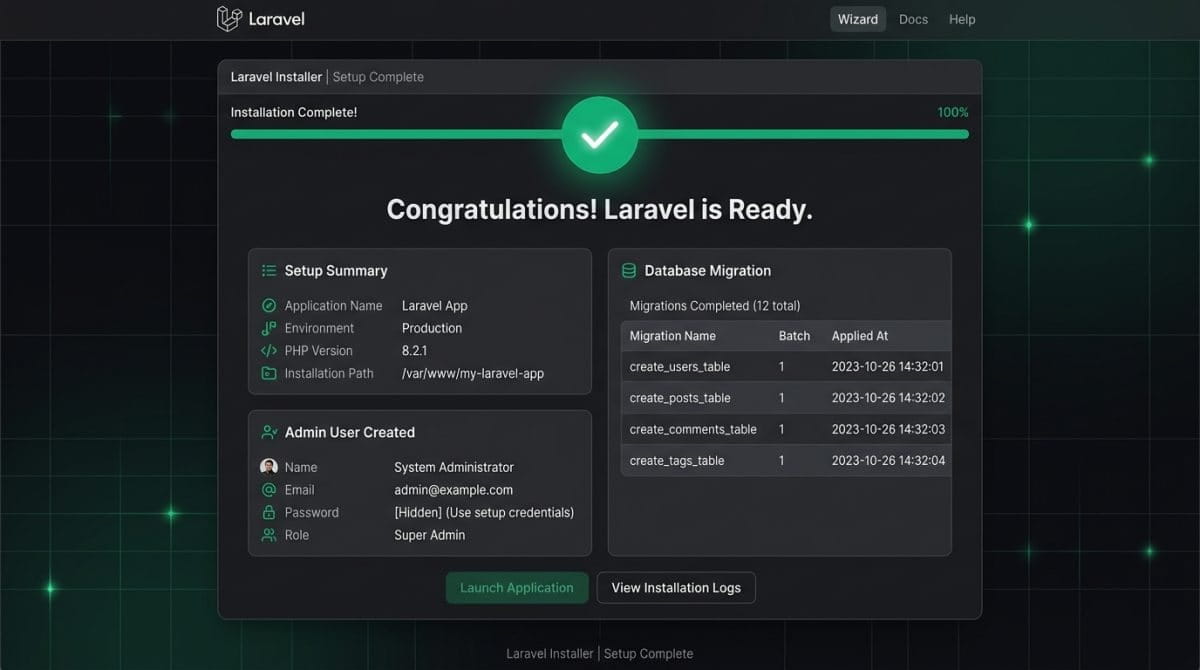This screenshot has width=1200, height=670.
Task: Click the Laravel App name value
Action: pyautogui.click(x=435, y=306)
